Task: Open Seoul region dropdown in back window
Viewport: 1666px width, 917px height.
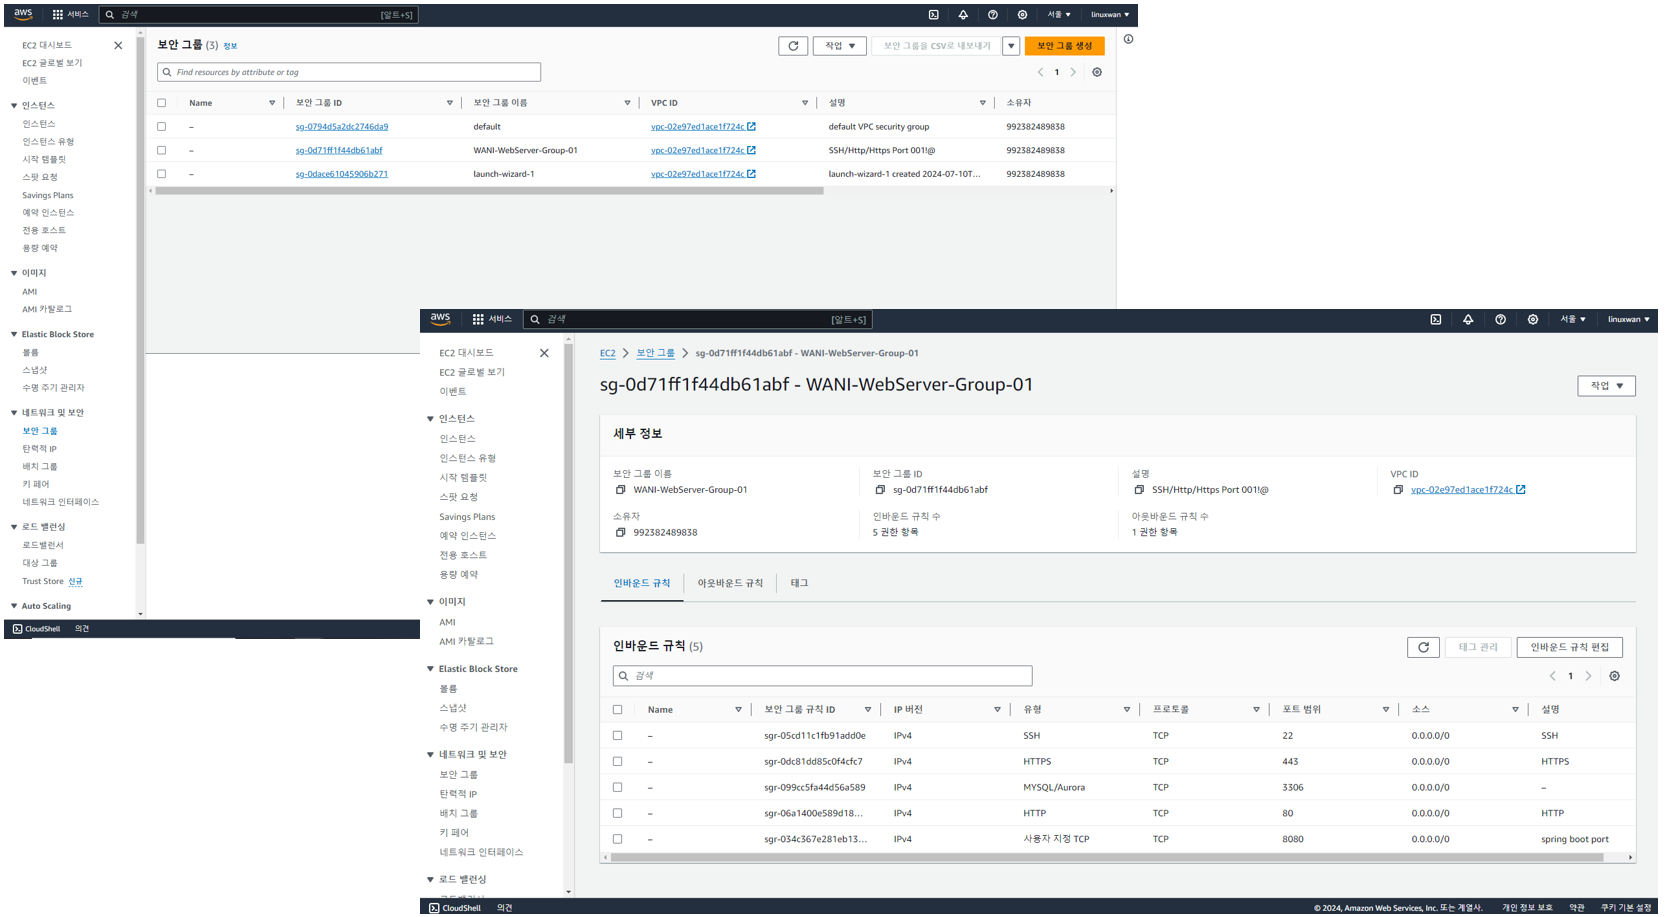Action: coord(1059,15)
